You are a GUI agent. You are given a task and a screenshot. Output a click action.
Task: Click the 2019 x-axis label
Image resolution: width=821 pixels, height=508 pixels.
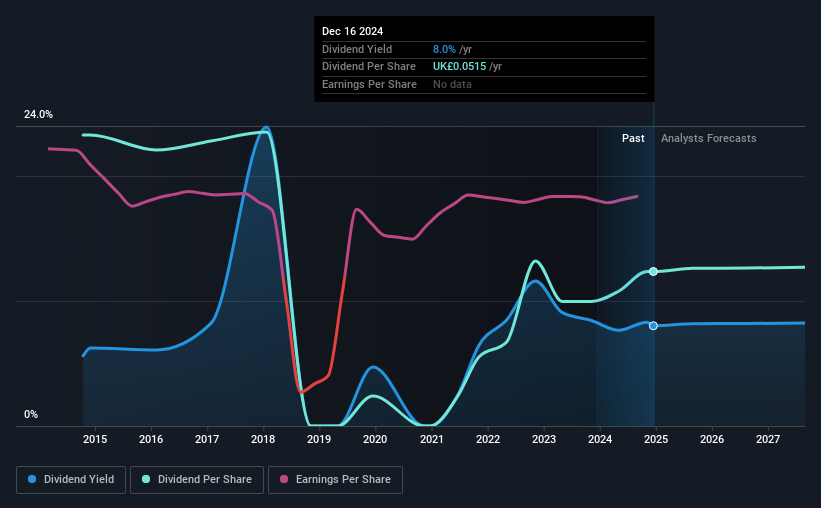click(x=319, y=439)
